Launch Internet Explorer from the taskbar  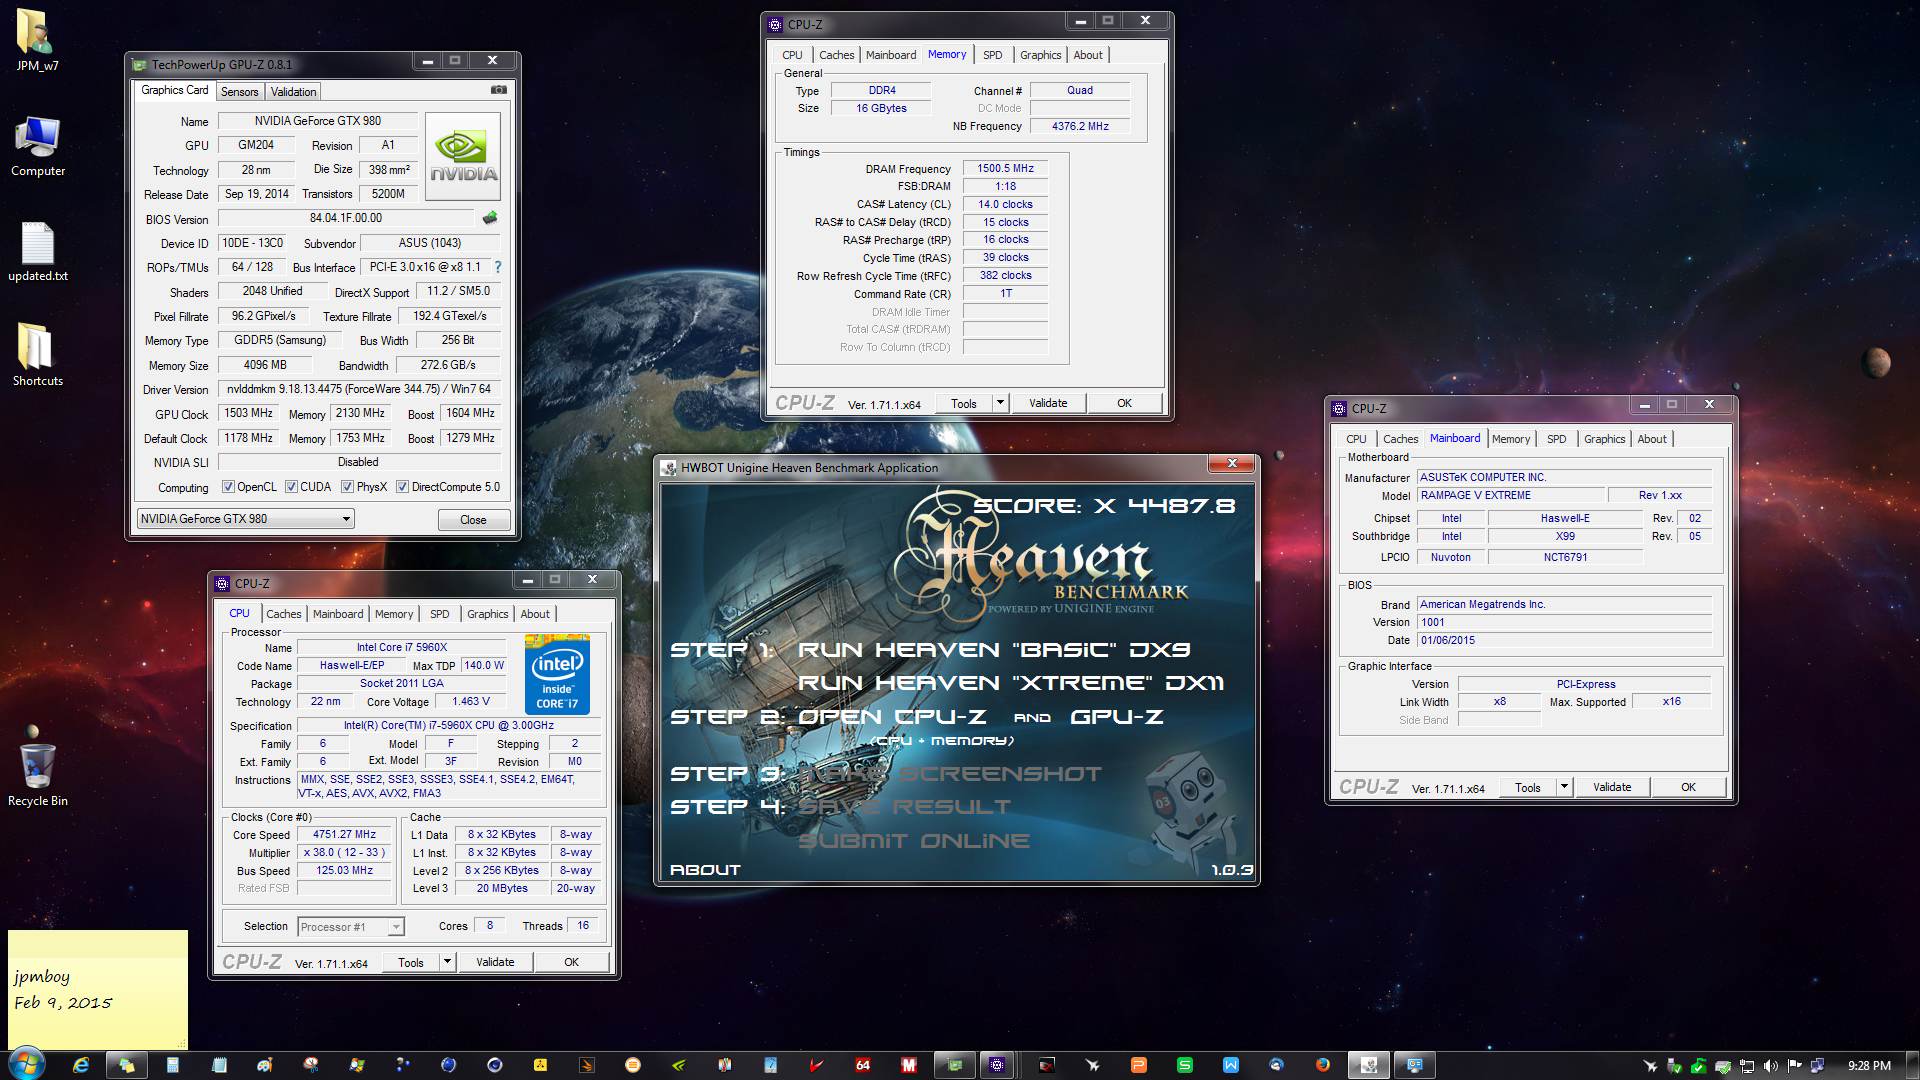click(x=81, y=1065)
